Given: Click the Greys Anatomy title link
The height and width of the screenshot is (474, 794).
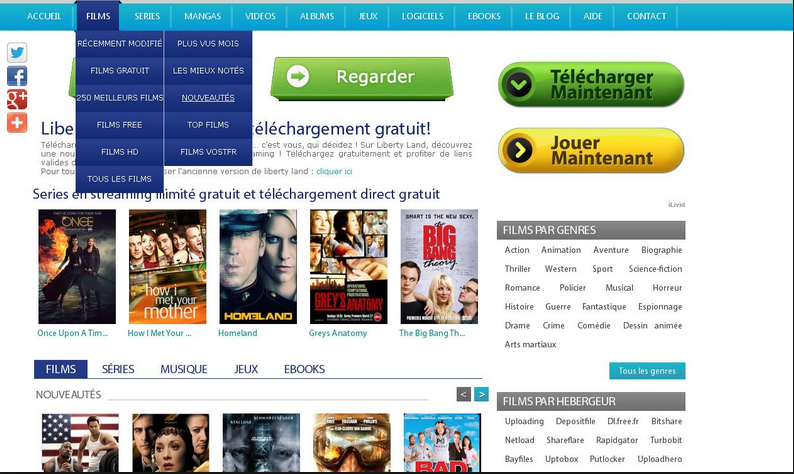Looking at the screenshot, I should pyautogui.click(x=338, y=333).
